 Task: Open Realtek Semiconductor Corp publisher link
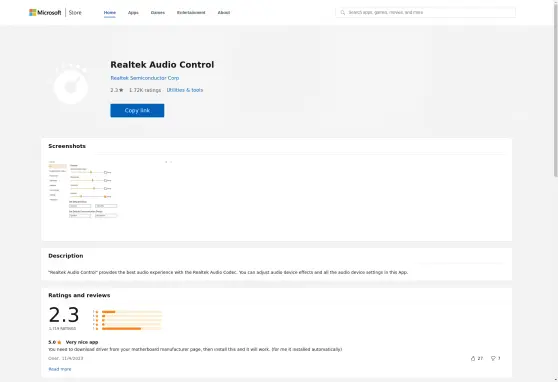(144, 78)
